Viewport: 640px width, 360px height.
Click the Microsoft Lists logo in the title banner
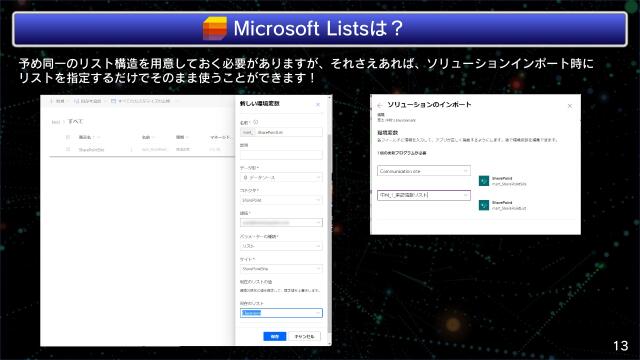(215, 28)
